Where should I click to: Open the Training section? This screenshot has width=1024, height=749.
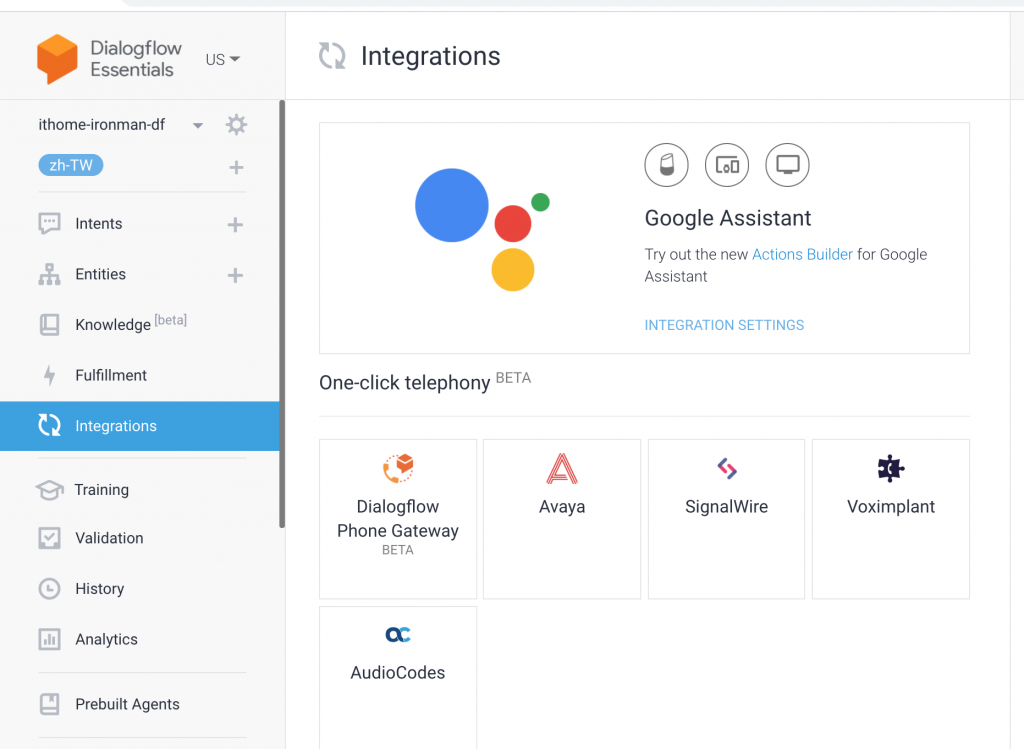point(101,490)
